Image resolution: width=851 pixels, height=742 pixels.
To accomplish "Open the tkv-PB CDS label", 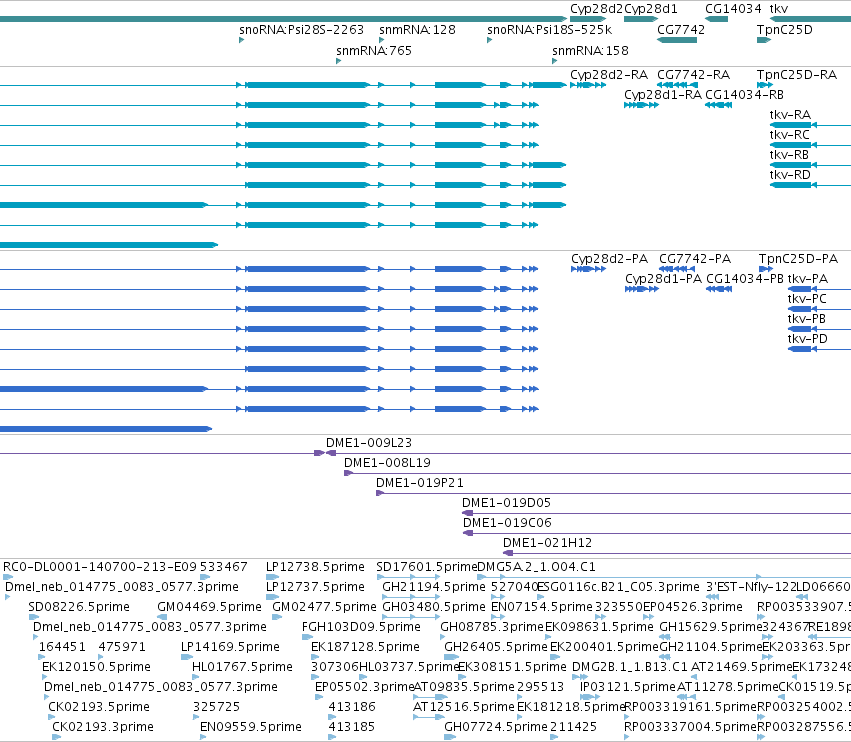I will 806,319.
